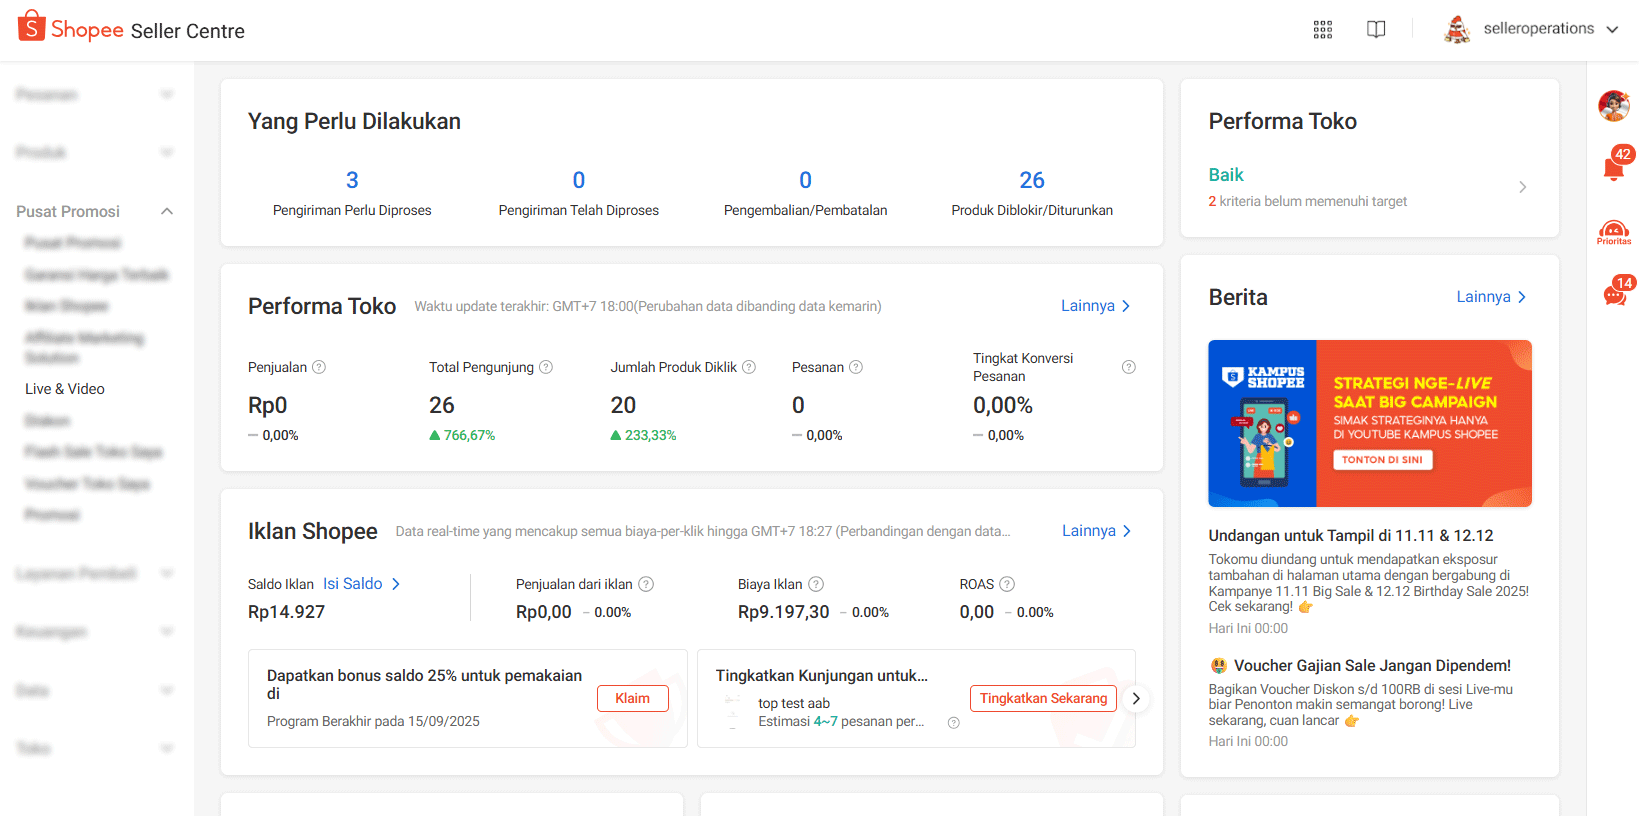Click the Rp14.927 ad balance value

[286, 612]
